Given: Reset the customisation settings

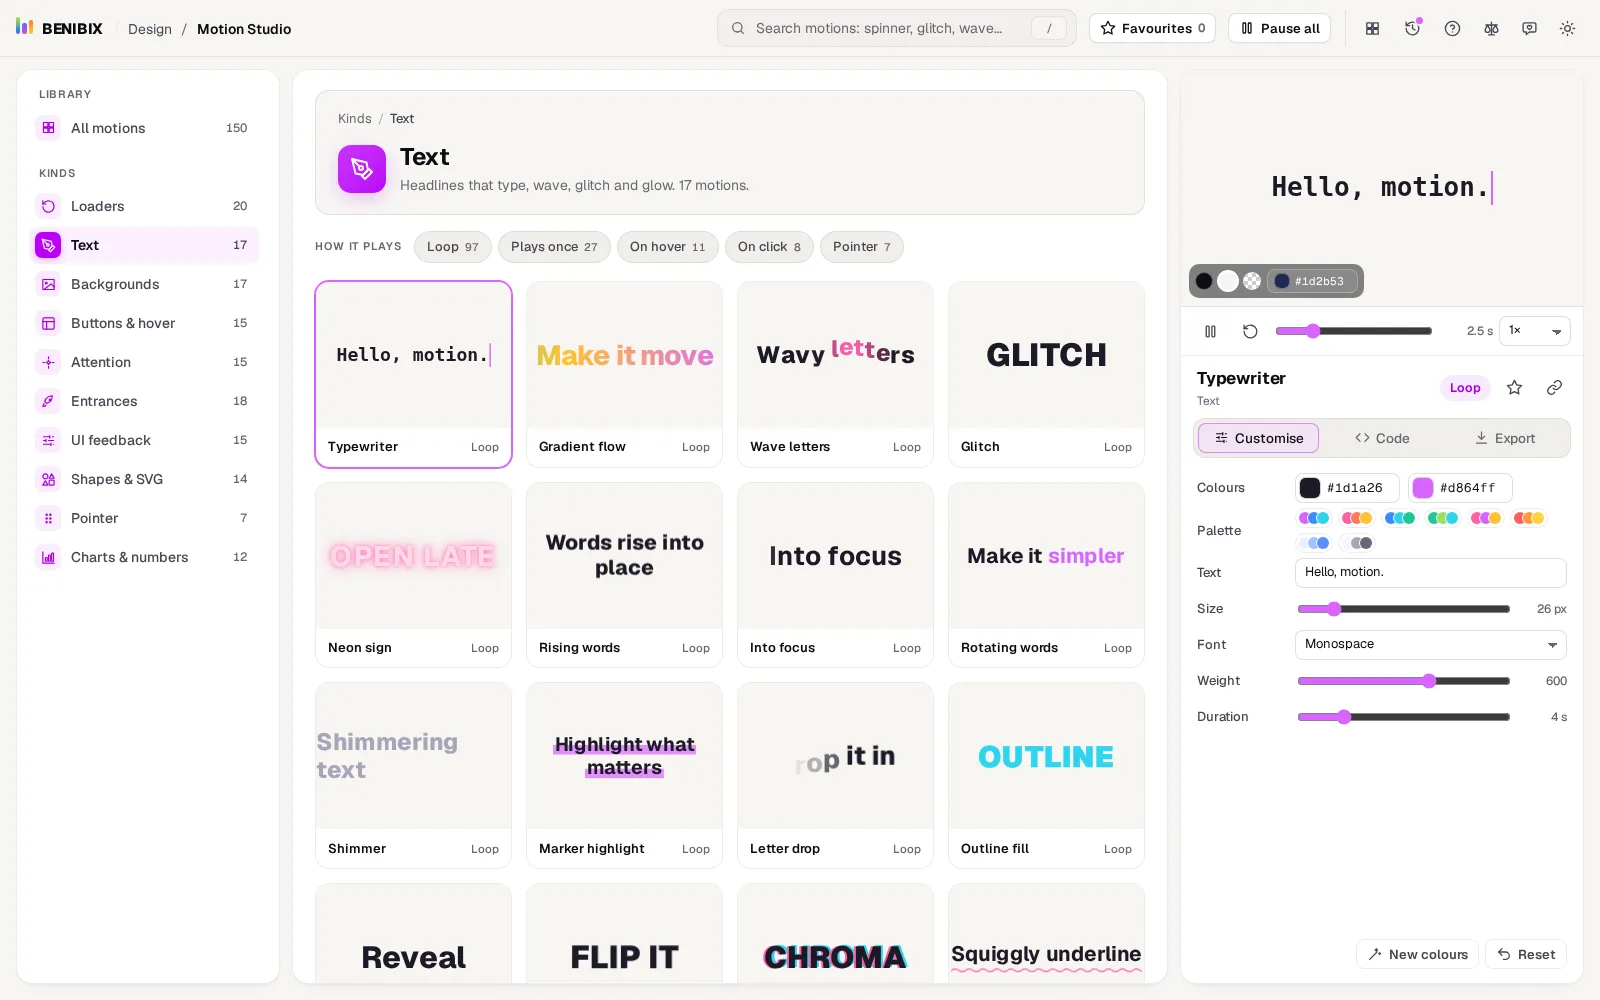Looking at the screenshot, I should pyautogui.click(x=1526, y=954).
